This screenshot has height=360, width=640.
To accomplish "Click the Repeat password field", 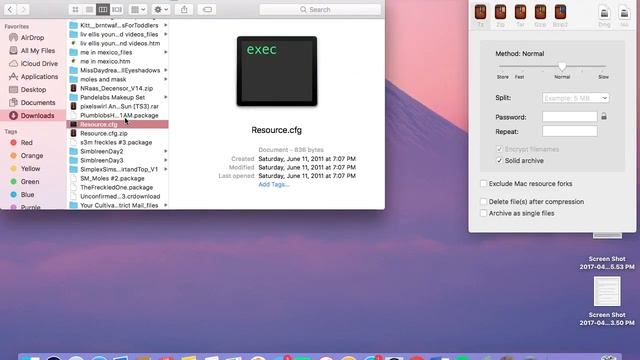I will [x=570, y=131].
